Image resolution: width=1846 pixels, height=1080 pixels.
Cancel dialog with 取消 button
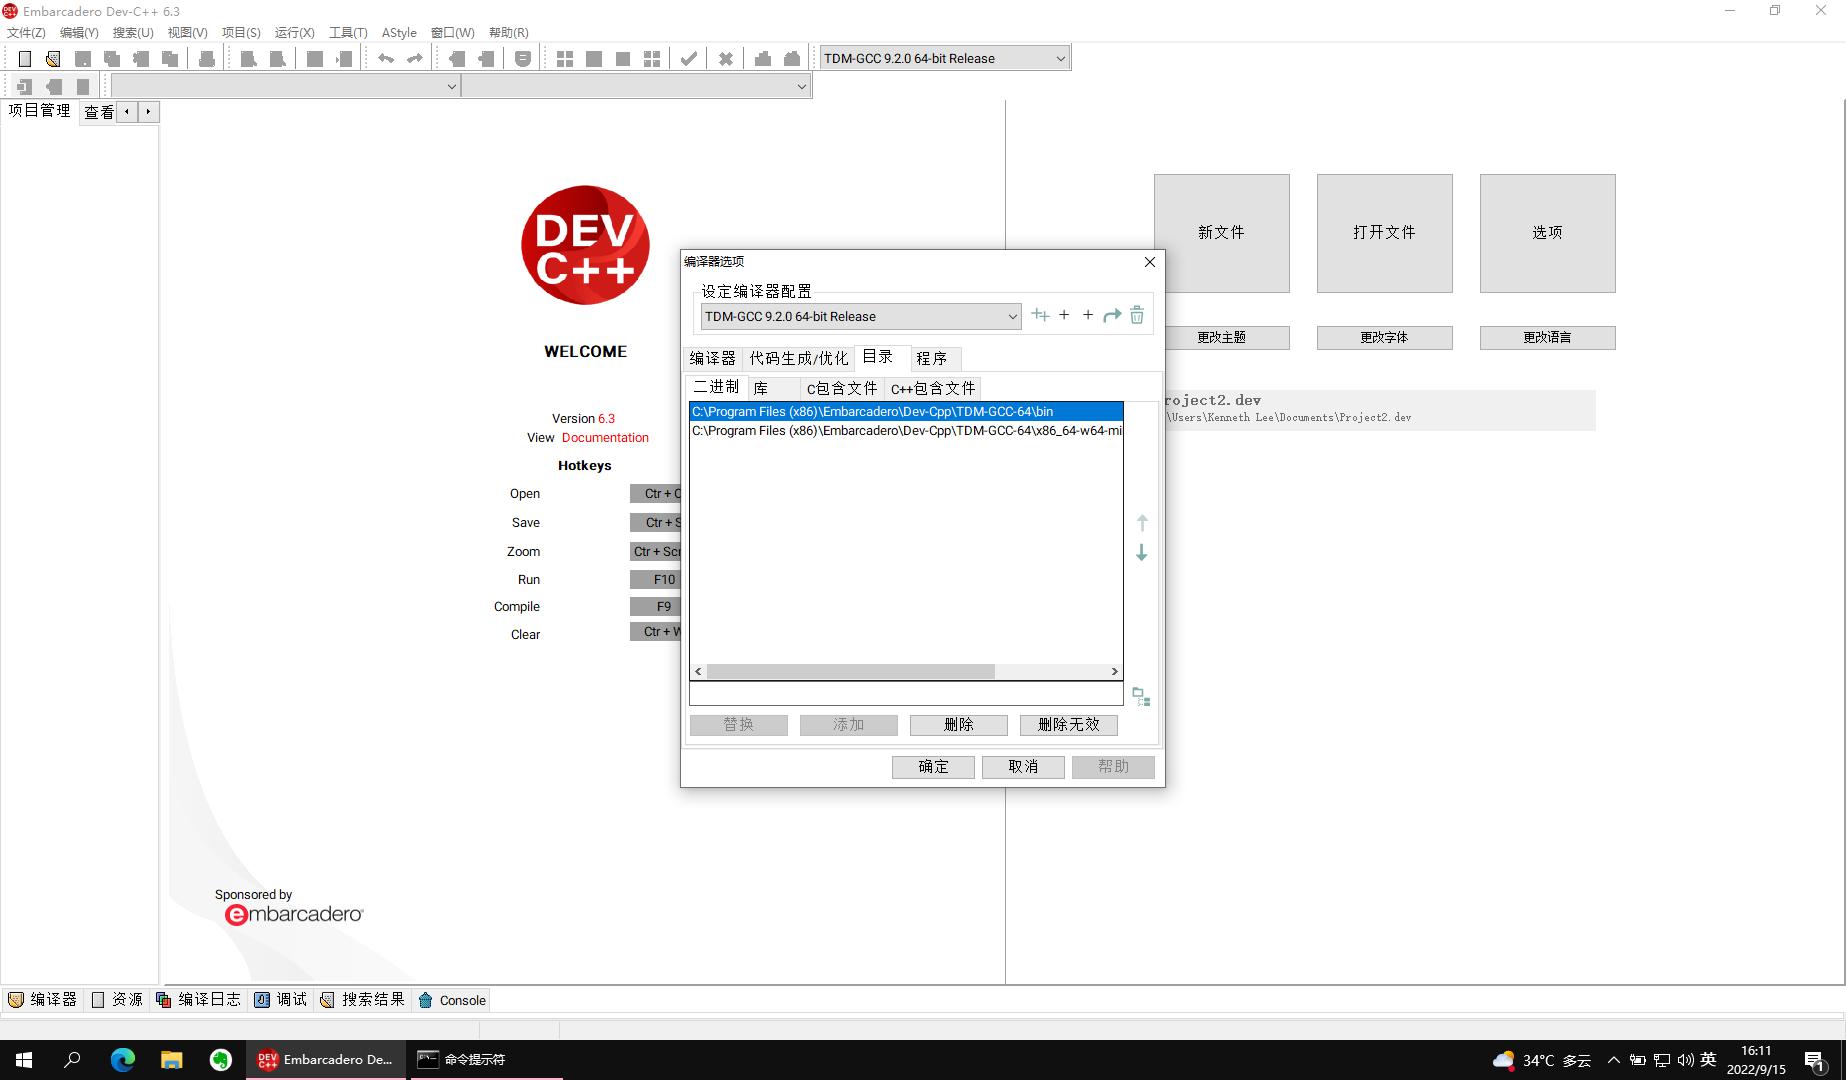(x=1023, y=767)
